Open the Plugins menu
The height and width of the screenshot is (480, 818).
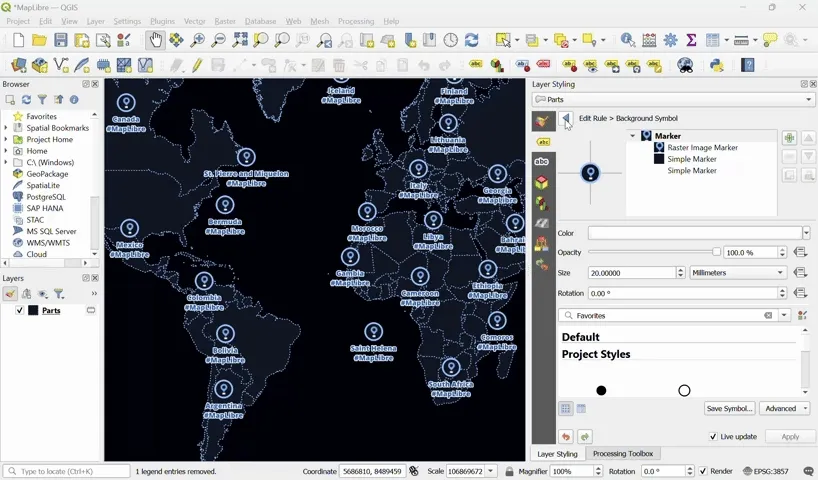coord(162,21)
